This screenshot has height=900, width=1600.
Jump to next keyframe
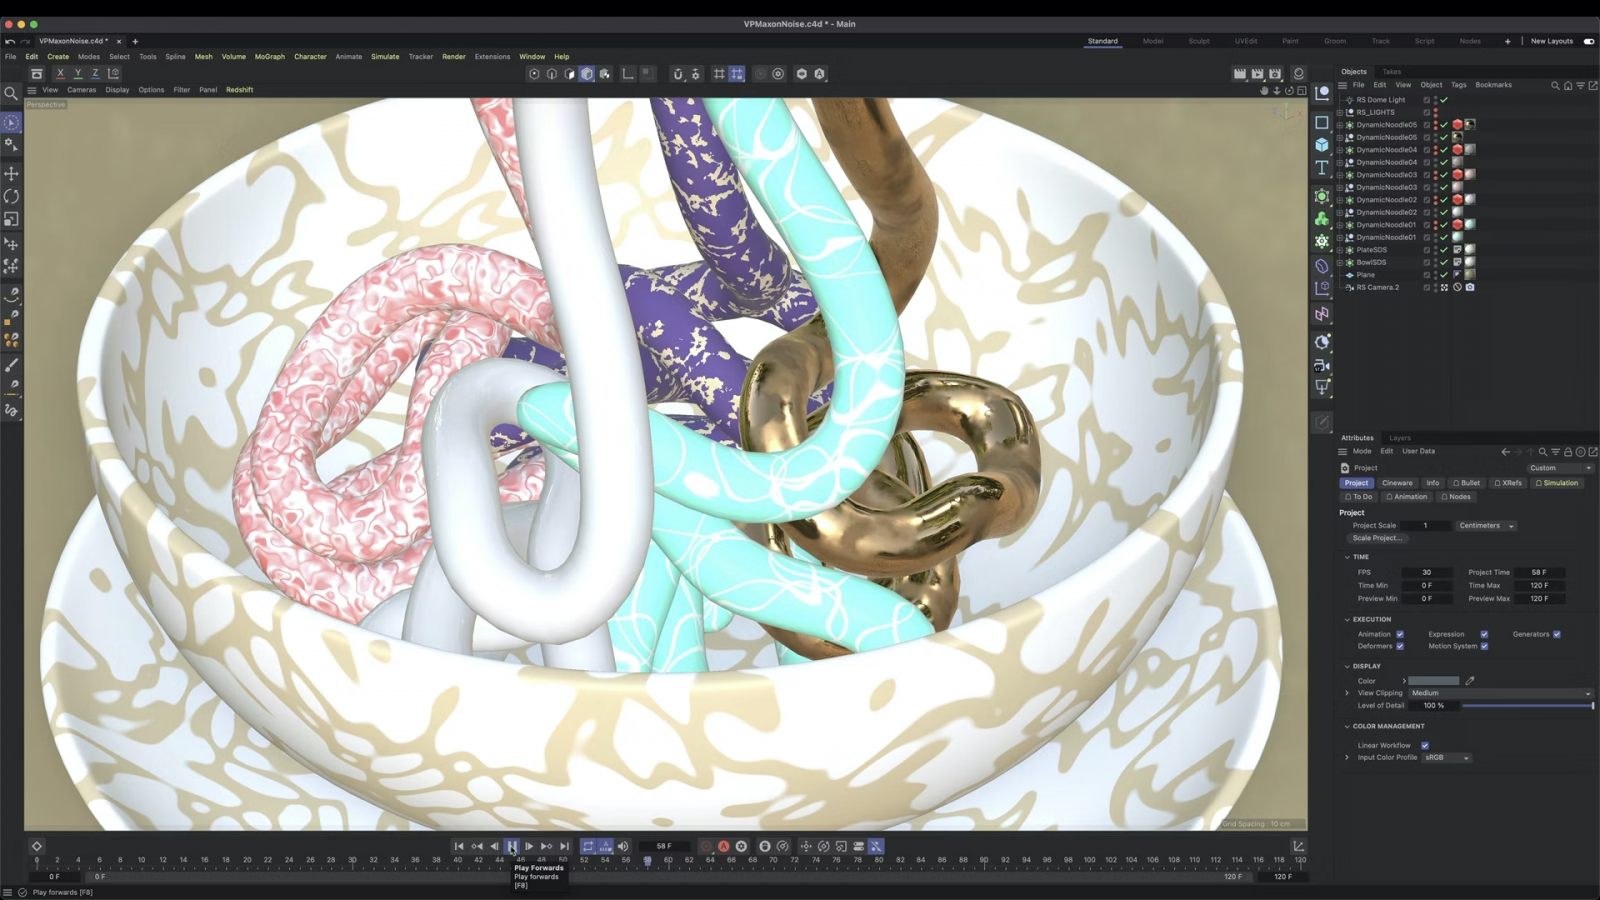pos(547,846)
